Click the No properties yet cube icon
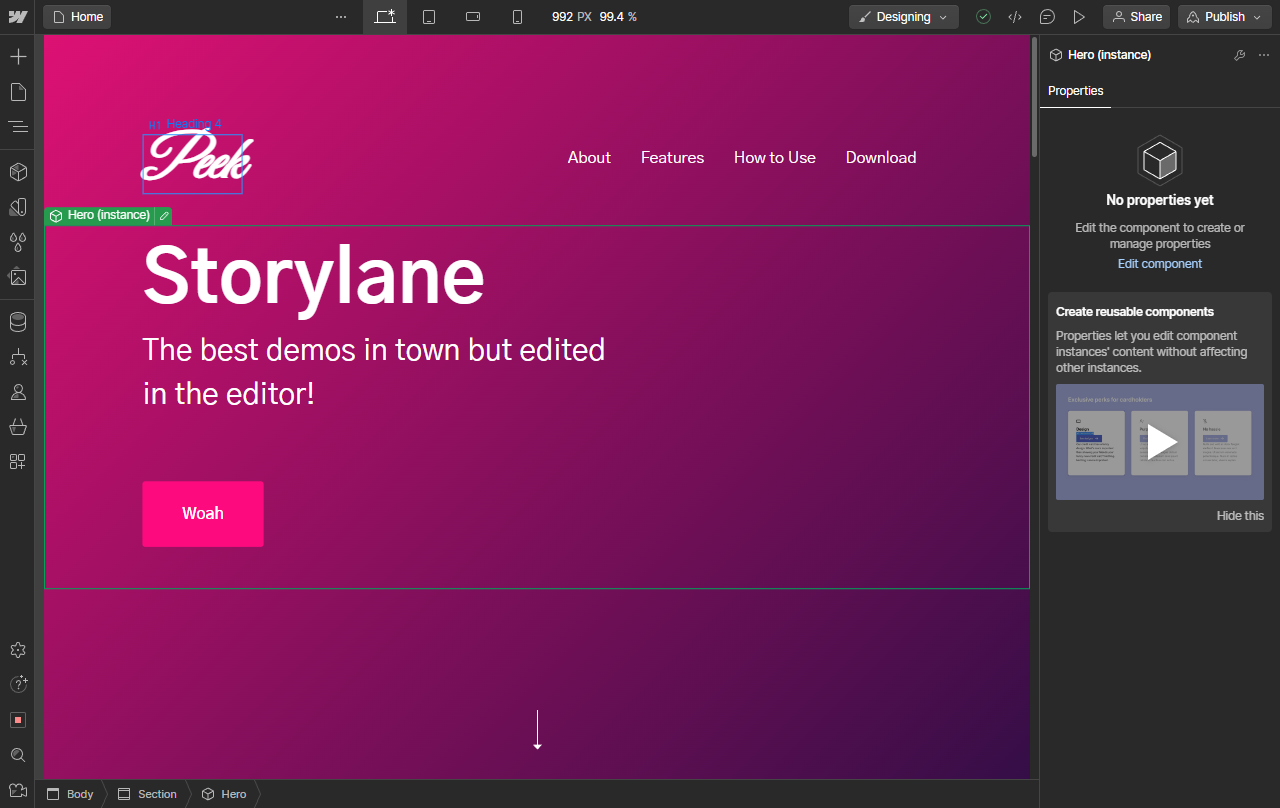 1160,160
